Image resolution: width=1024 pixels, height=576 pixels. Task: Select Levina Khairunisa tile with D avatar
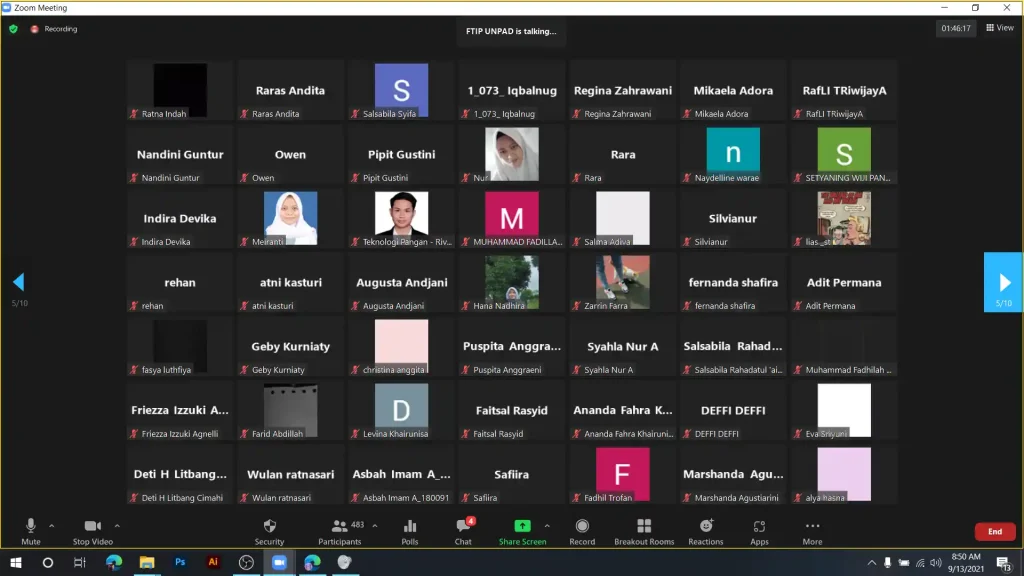click(401, 410)
